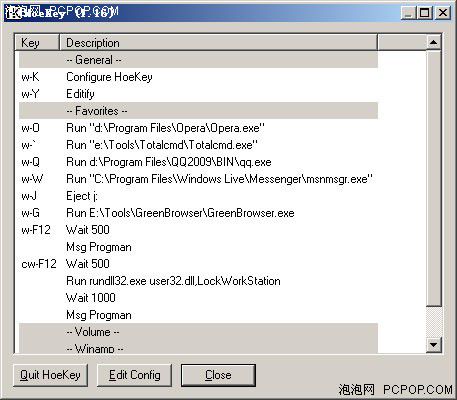This screenshot has height=400, width=457.
Task: Select the '-- Volume --' section row
Action: tap(198, 332)
